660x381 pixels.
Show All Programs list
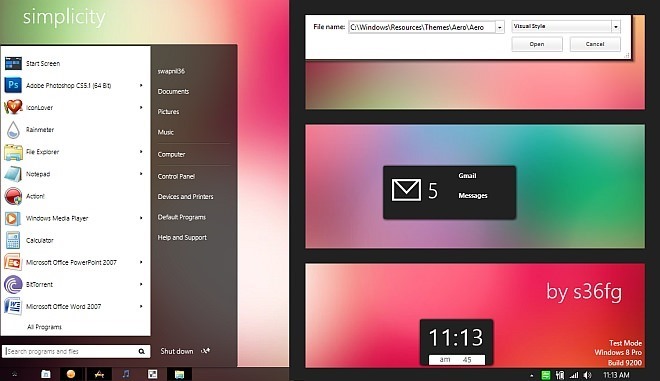pos(44,327)
